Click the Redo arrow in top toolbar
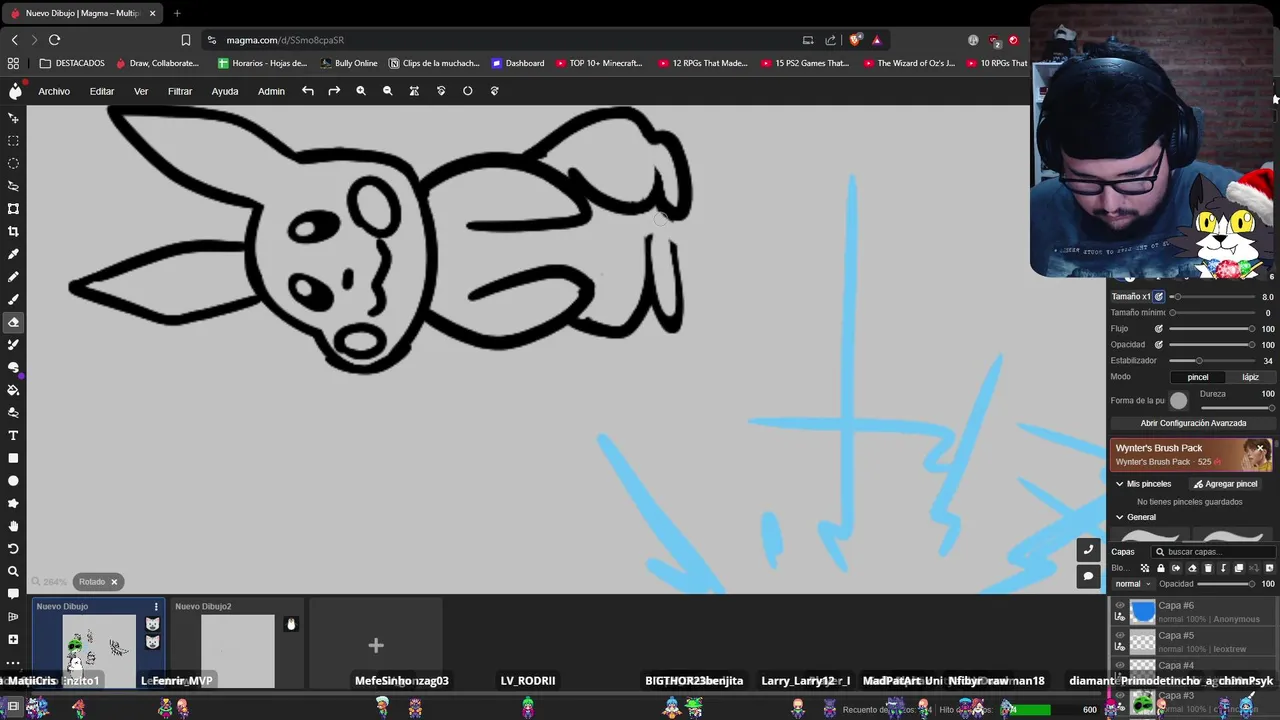The width and height of the screenshot is (1280, 720). tap(334, 91)
